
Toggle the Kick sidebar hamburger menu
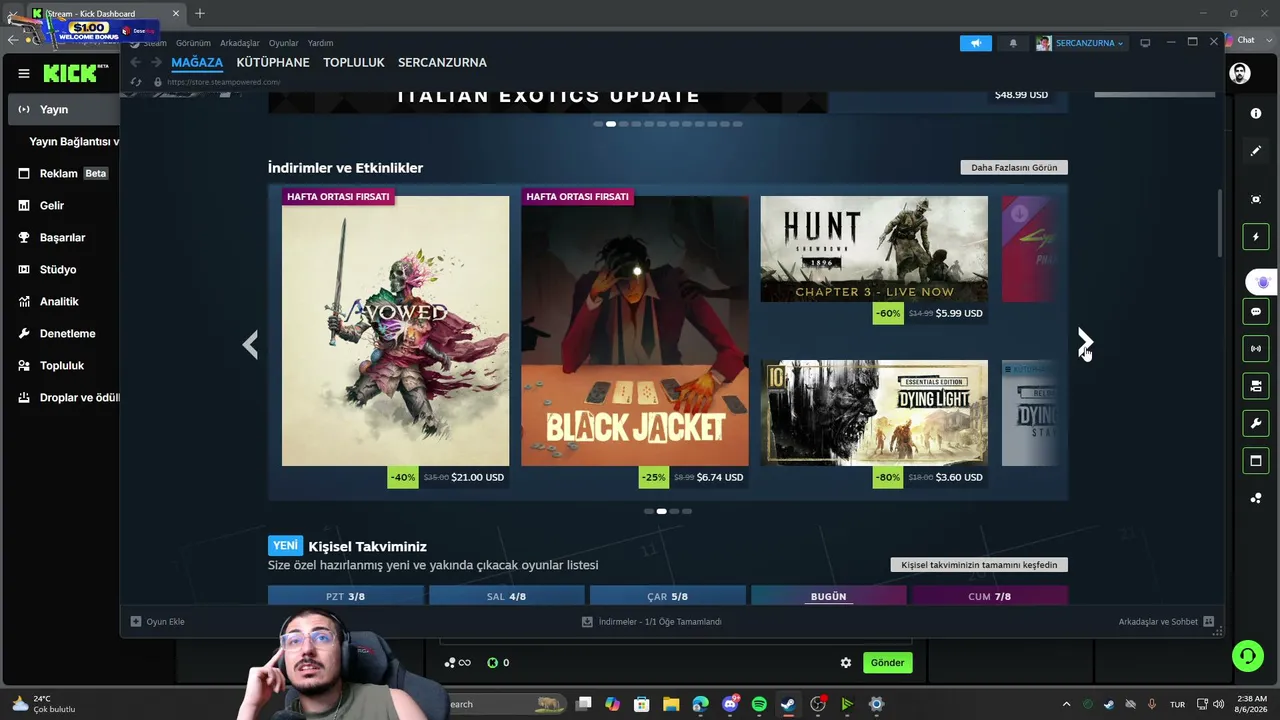24,73
